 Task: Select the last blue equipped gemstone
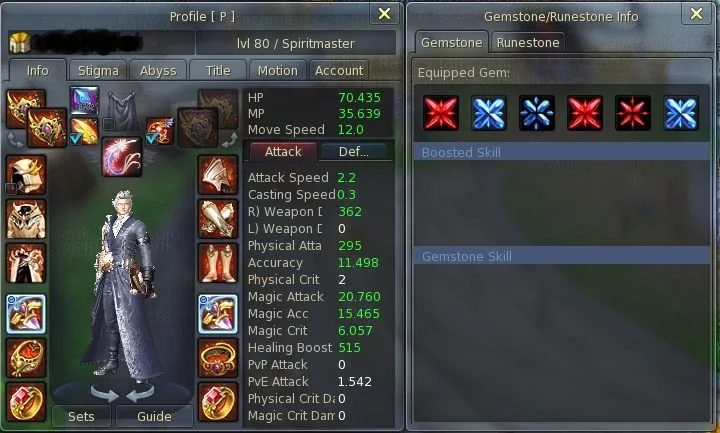click(x=681, y=113)
